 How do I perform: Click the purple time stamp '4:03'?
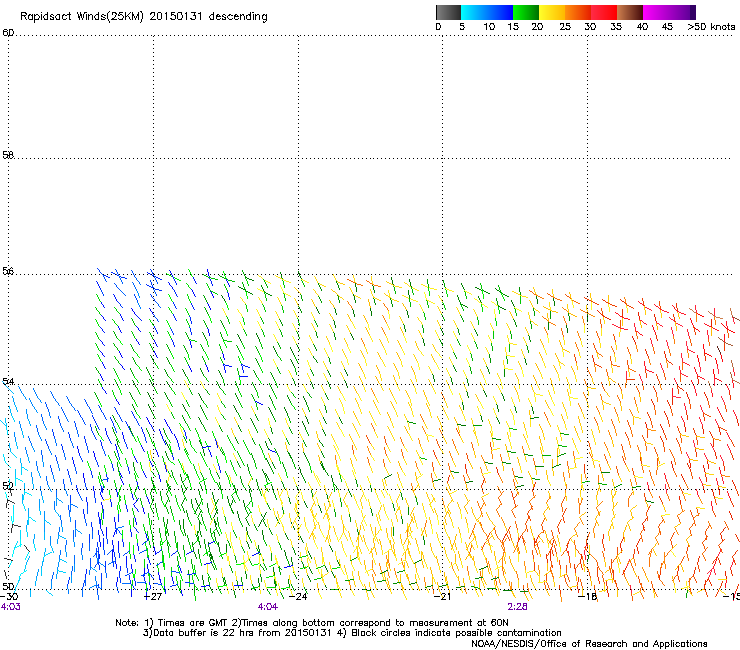[x=10, y=607]
